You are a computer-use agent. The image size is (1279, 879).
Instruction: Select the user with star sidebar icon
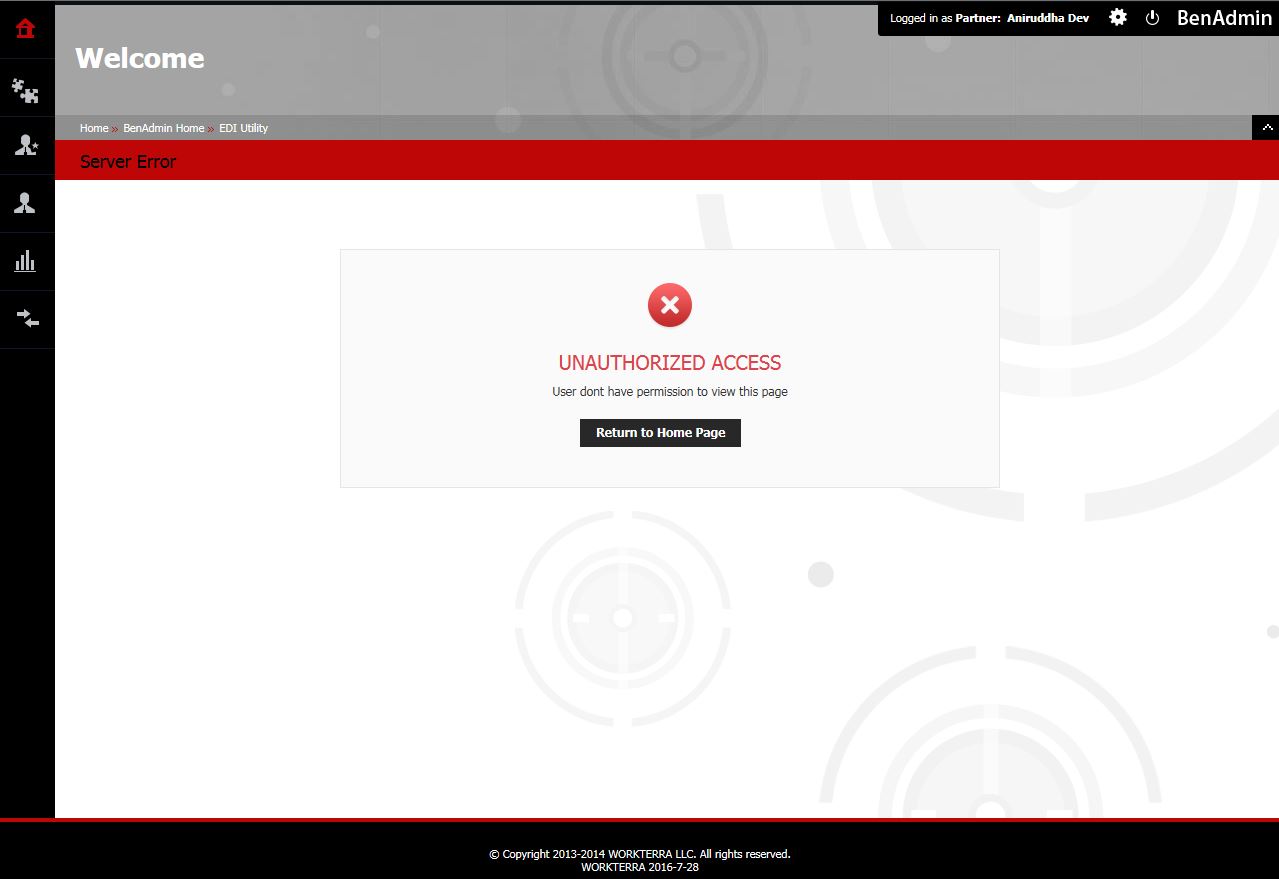(x=26, y=146)
